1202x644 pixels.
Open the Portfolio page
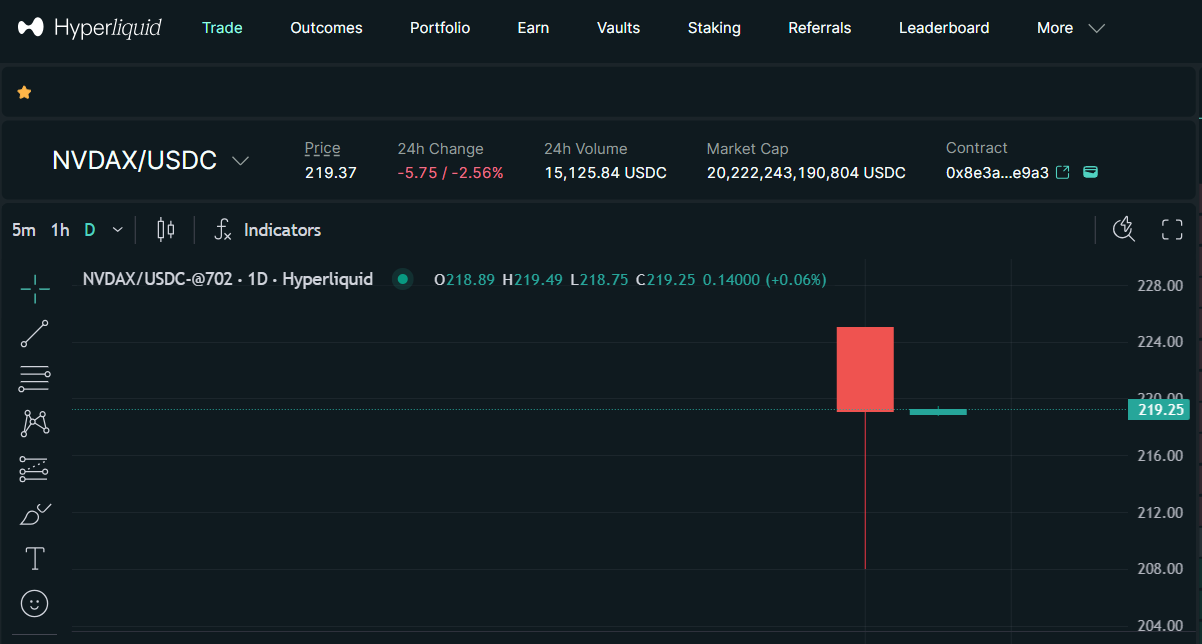click(440, 28)
